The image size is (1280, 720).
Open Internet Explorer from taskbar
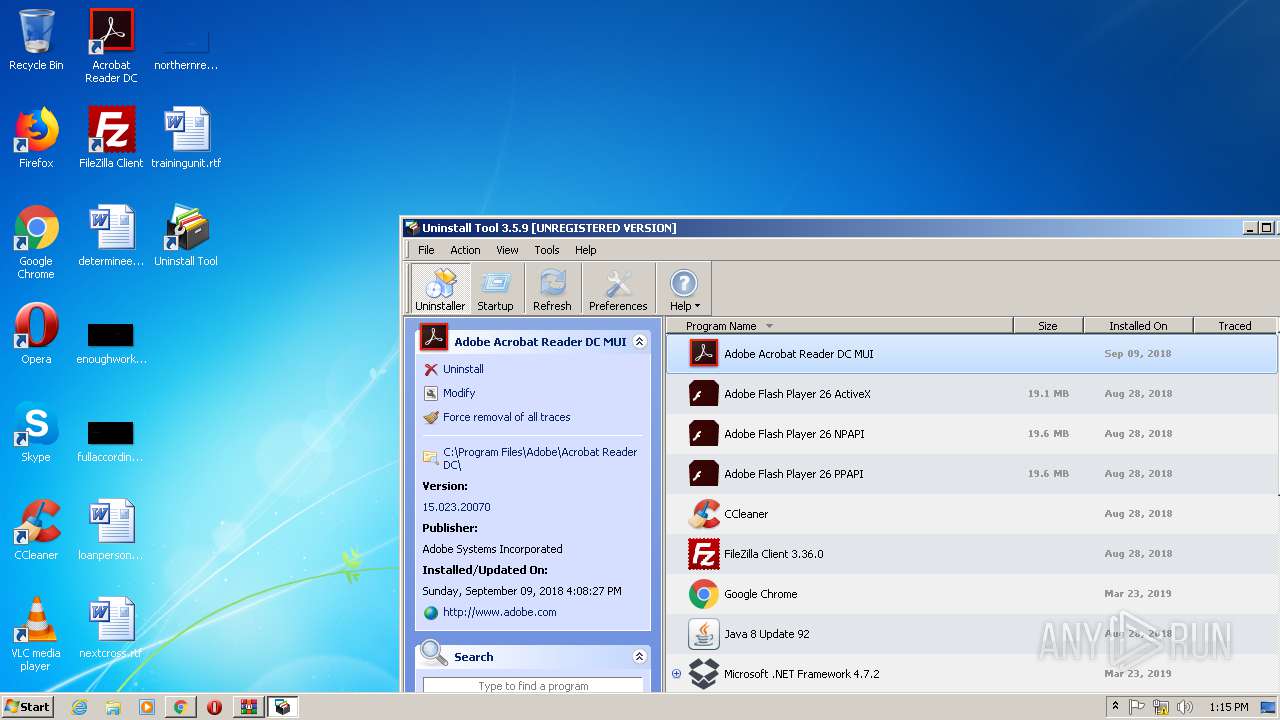[x=79, y=707]
